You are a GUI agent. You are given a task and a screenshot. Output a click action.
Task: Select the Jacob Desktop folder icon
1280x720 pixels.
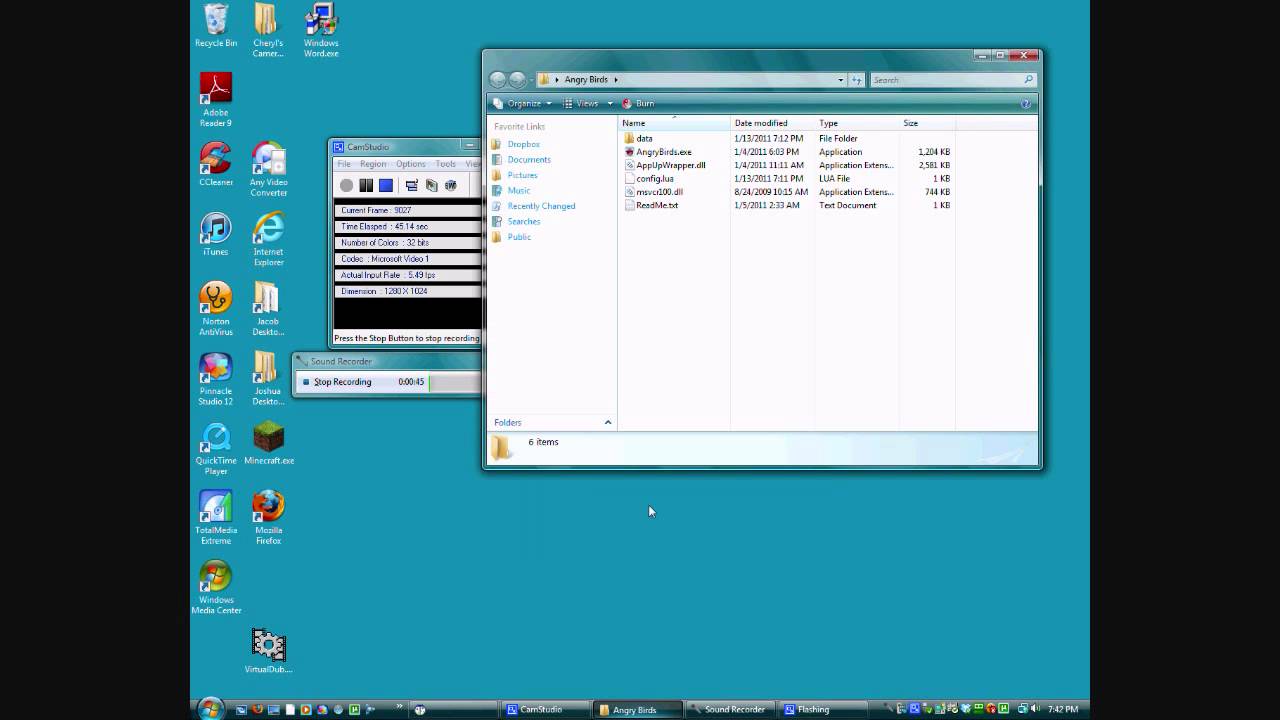(268, 309)
